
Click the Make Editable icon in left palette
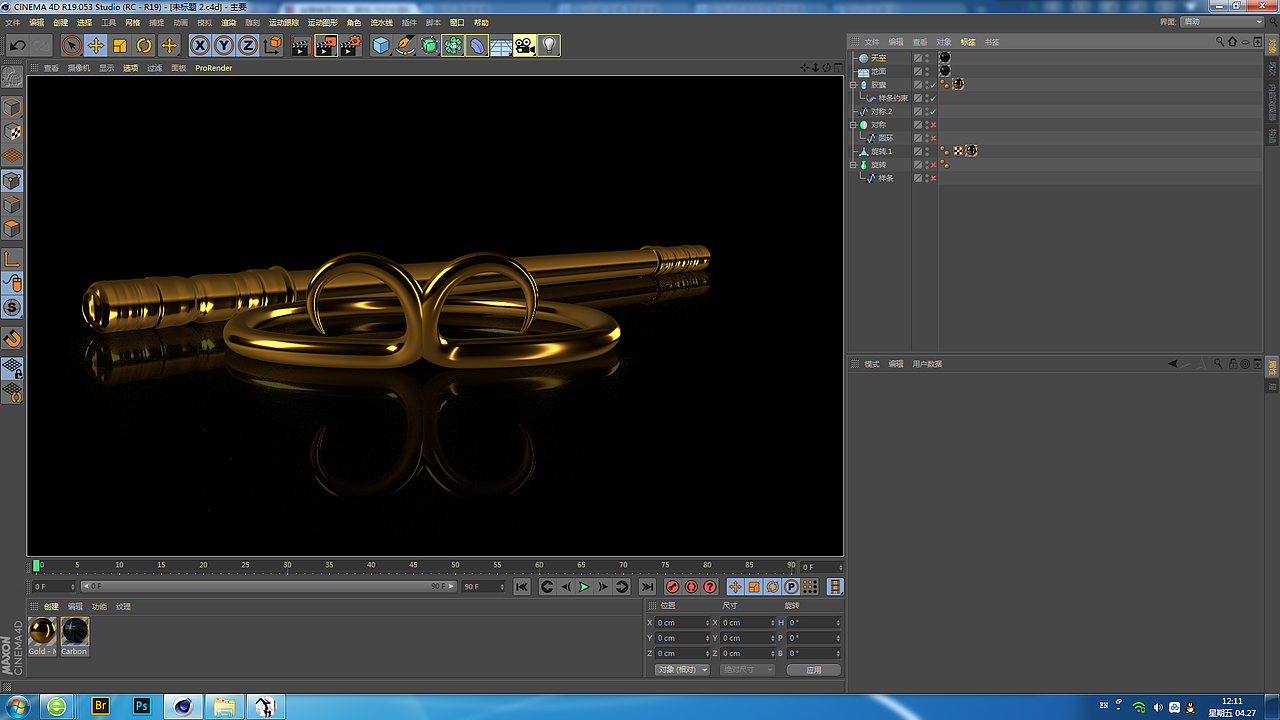[x=12, y=77]
